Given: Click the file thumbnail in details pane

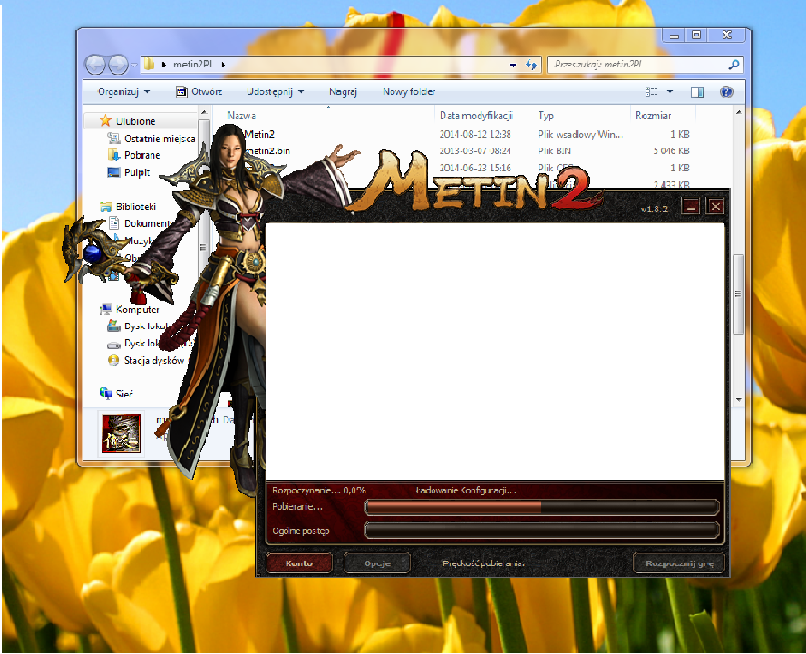Looking at the screenshot, I should point(121,433).
